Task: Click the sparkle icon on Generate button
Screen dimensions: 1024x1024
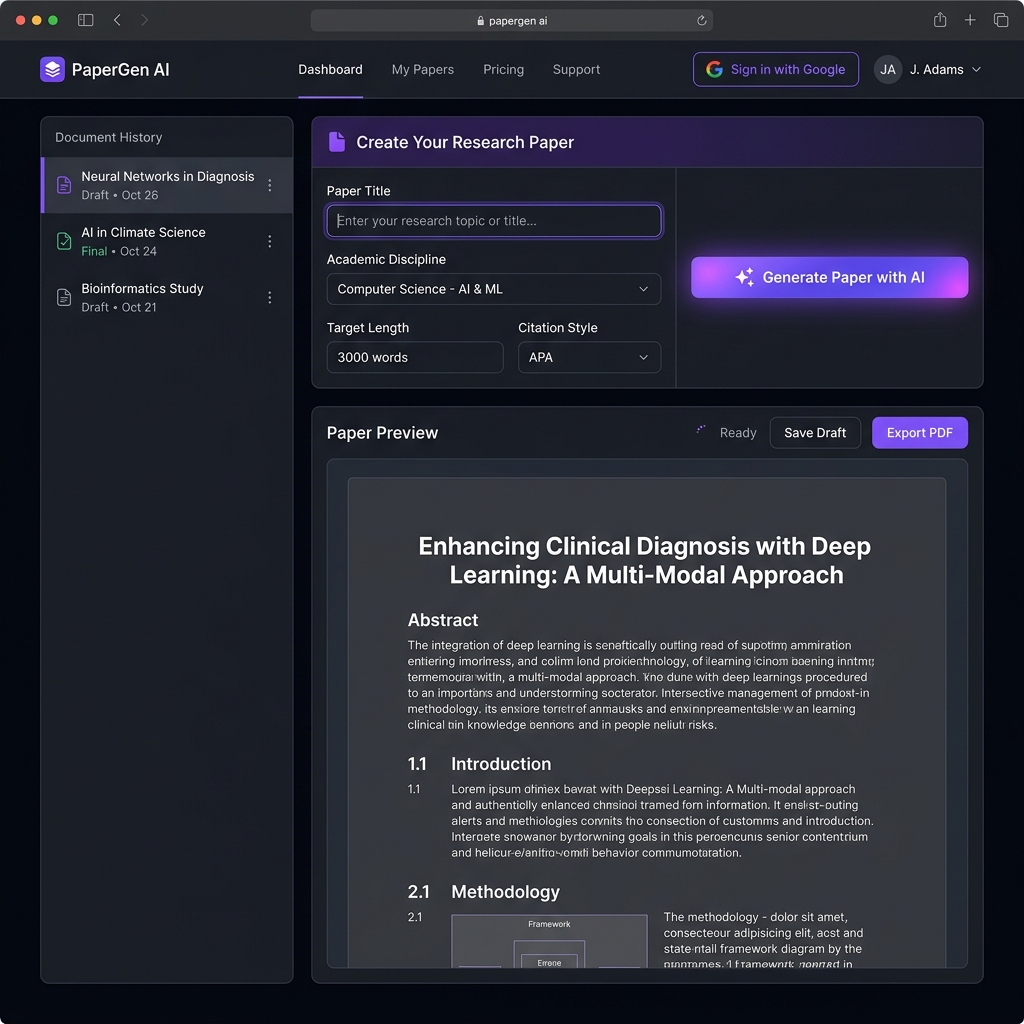Action: point(744,277)
